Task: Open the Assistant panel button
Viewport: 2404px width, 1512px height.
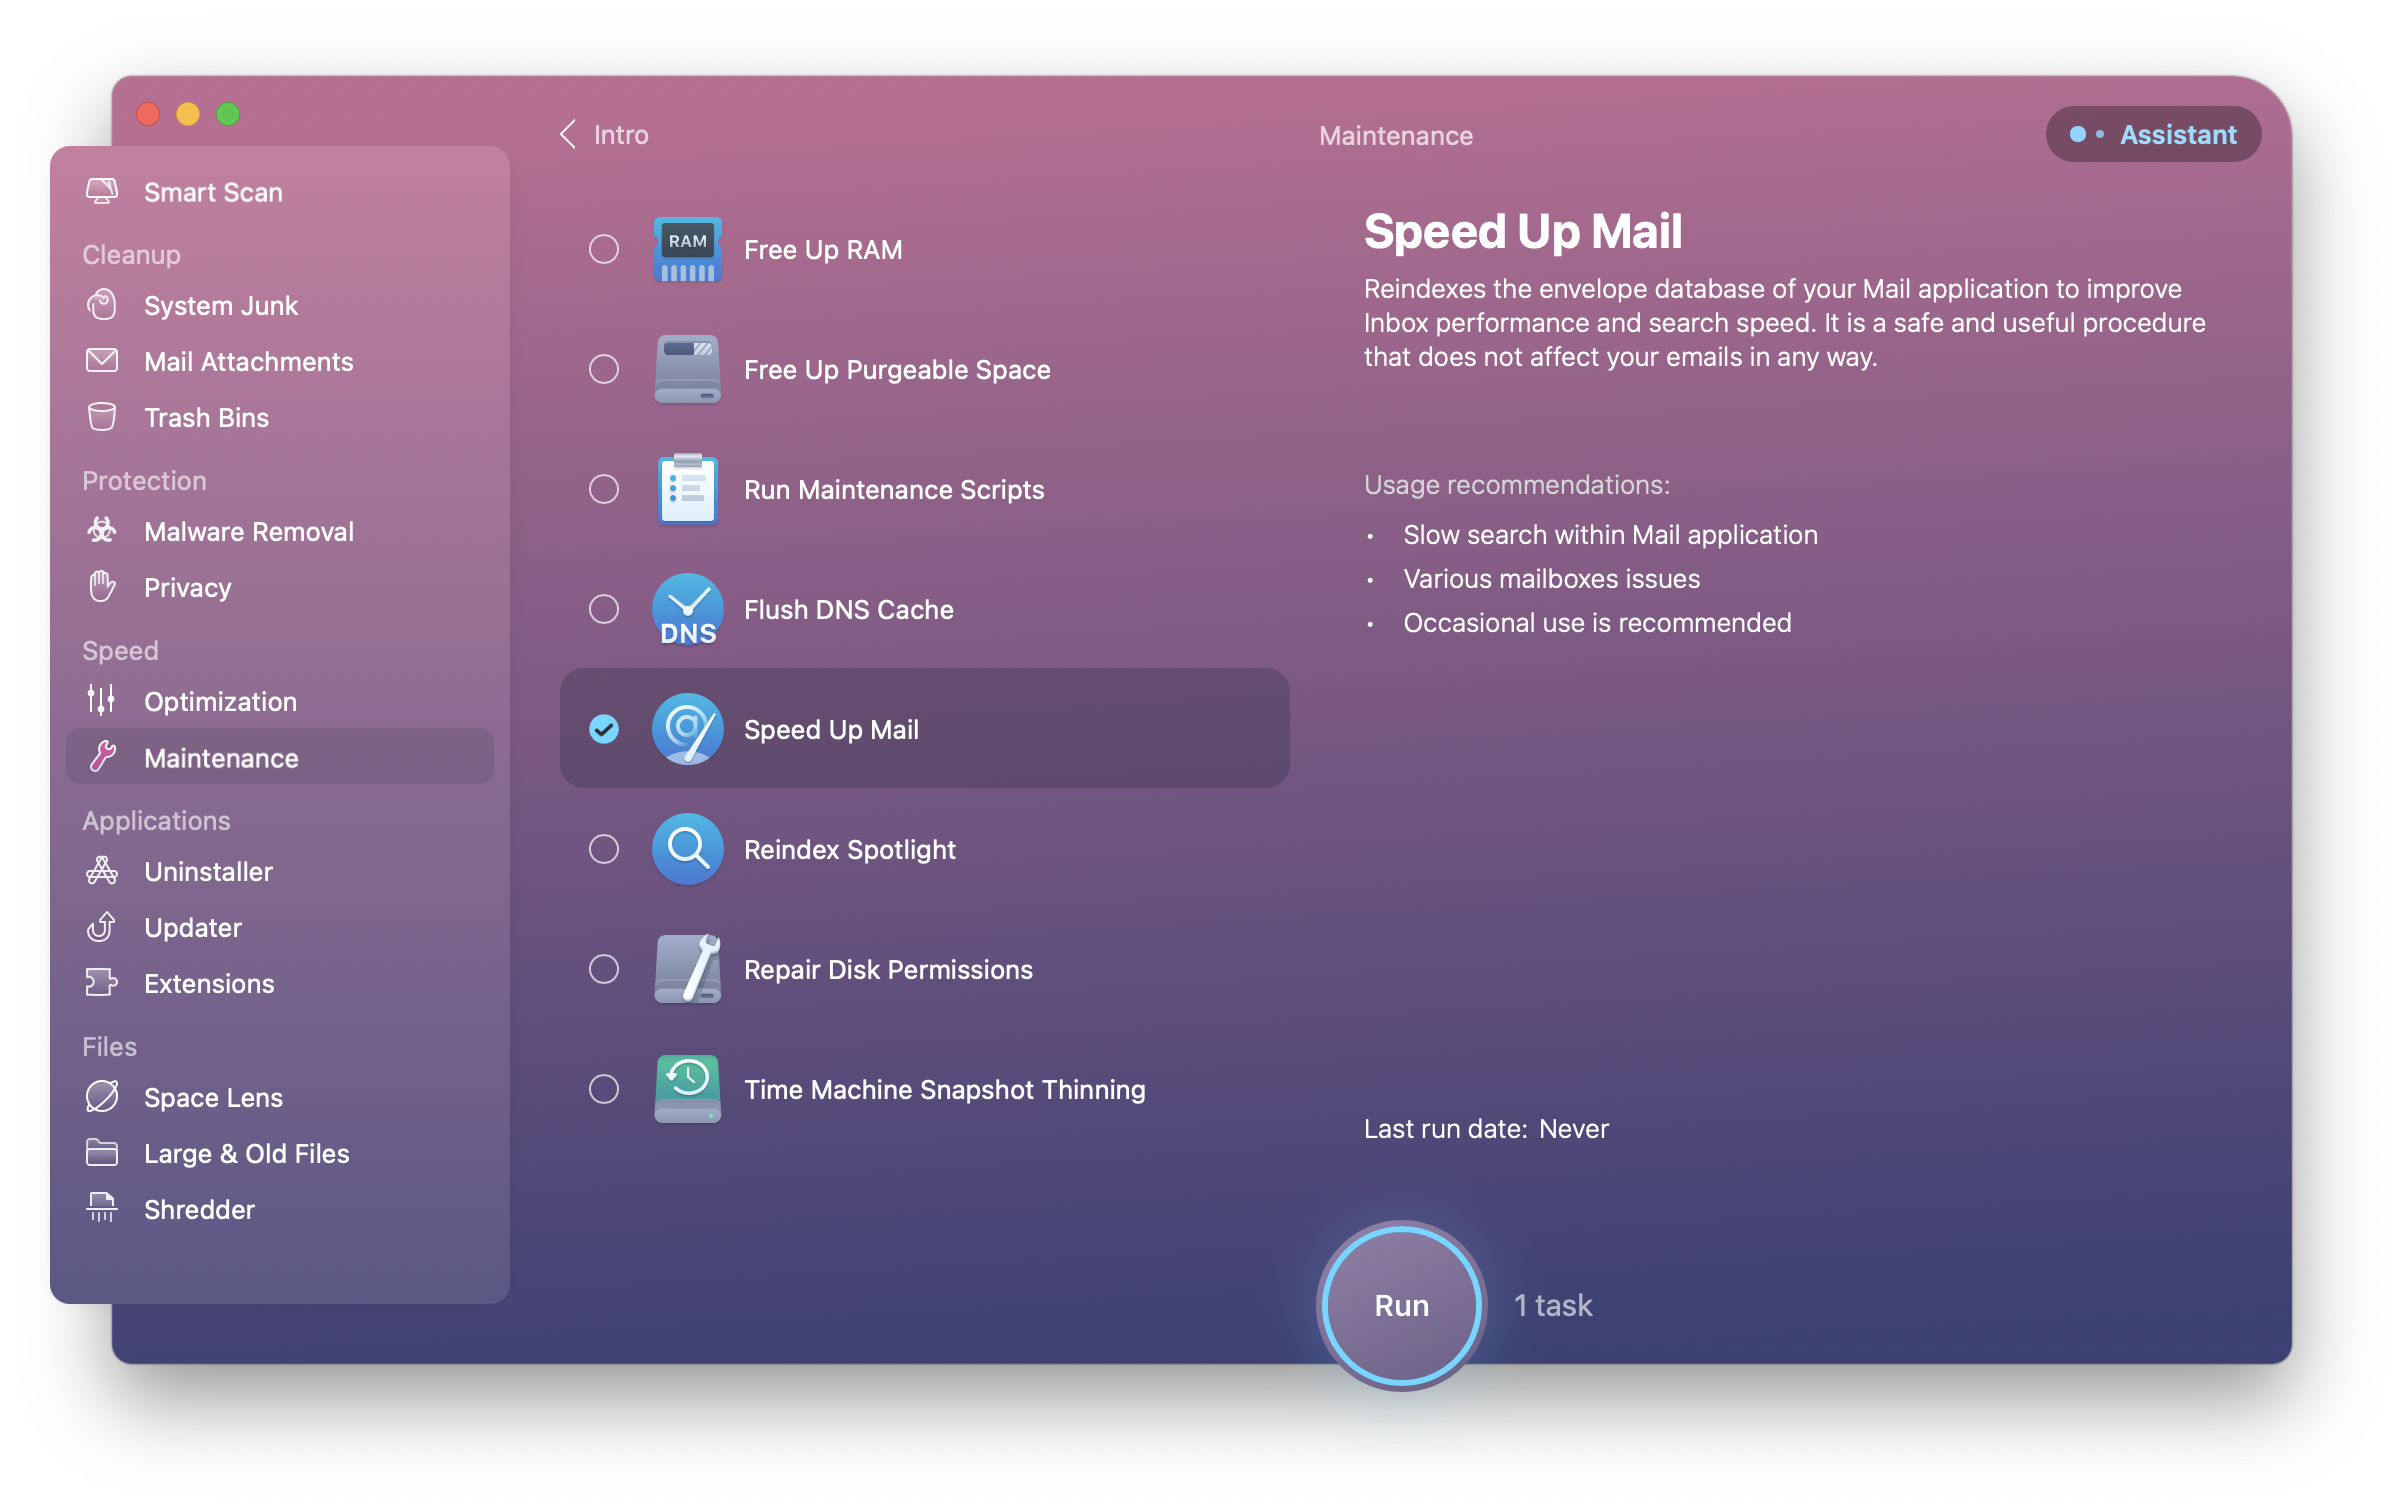Action: tap(2153, 134)
